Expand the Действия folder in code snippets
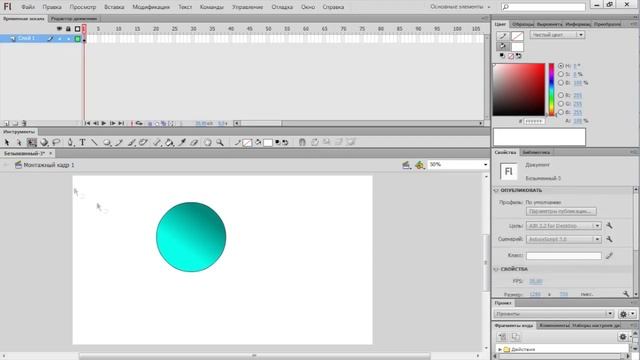640x360 pixels. click(x=500, y=350)
